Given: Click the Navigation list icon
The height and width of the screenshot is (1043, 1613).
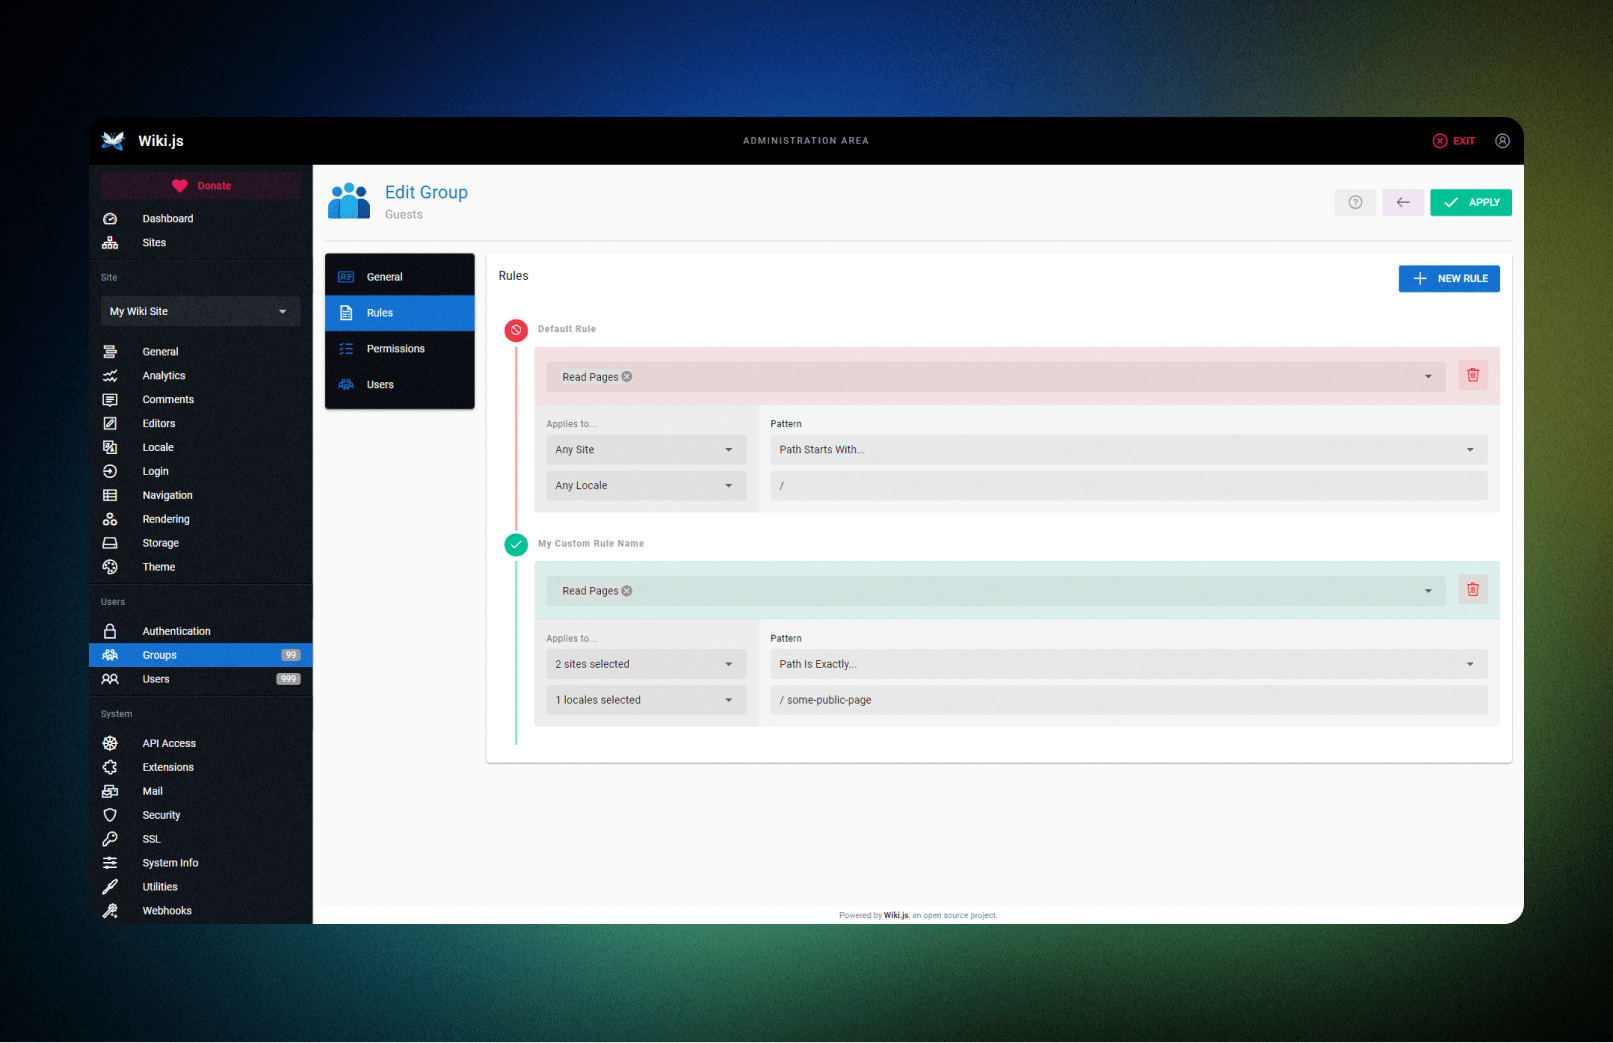Looking at the screenshot, I should point(110,496).
